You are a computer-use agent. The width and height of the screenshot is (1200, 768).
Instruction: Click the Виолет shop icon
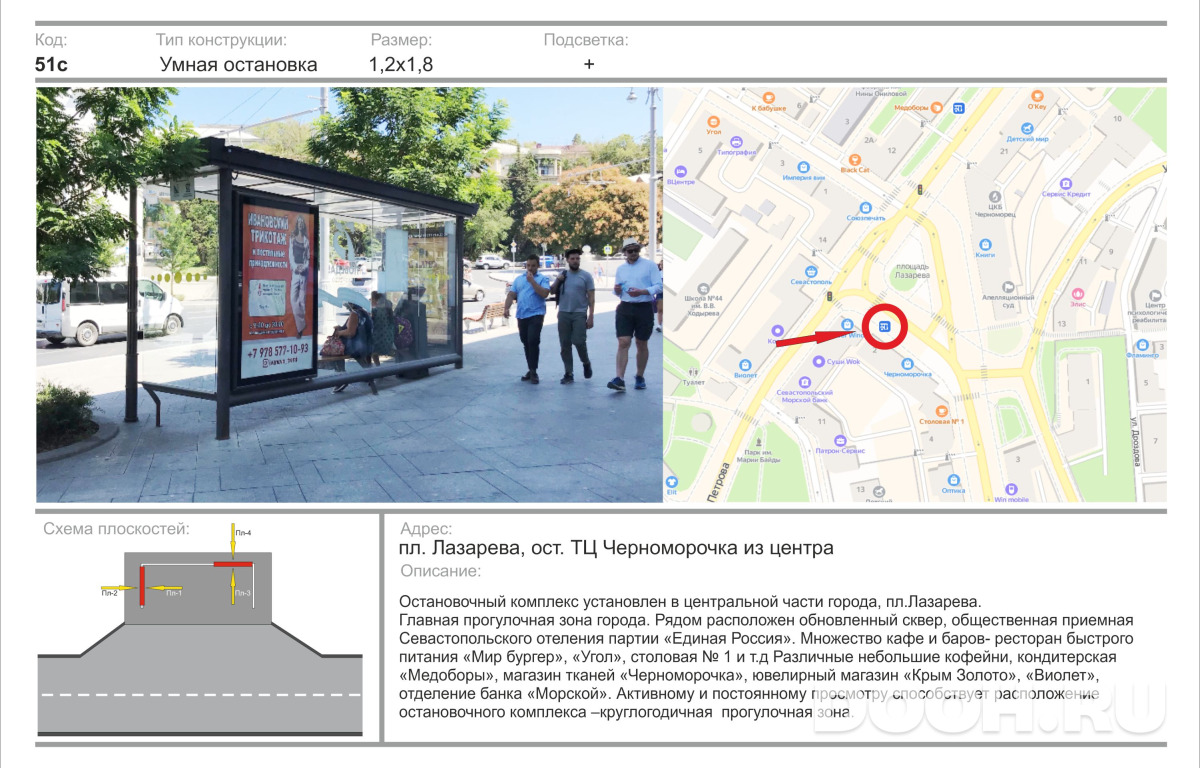(x=743, y=364)
